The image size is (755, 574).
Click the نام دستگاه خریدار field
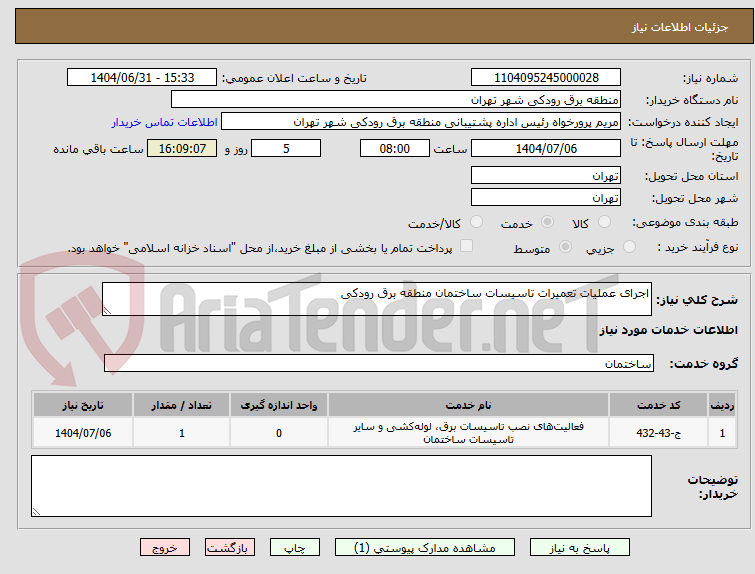396,100
